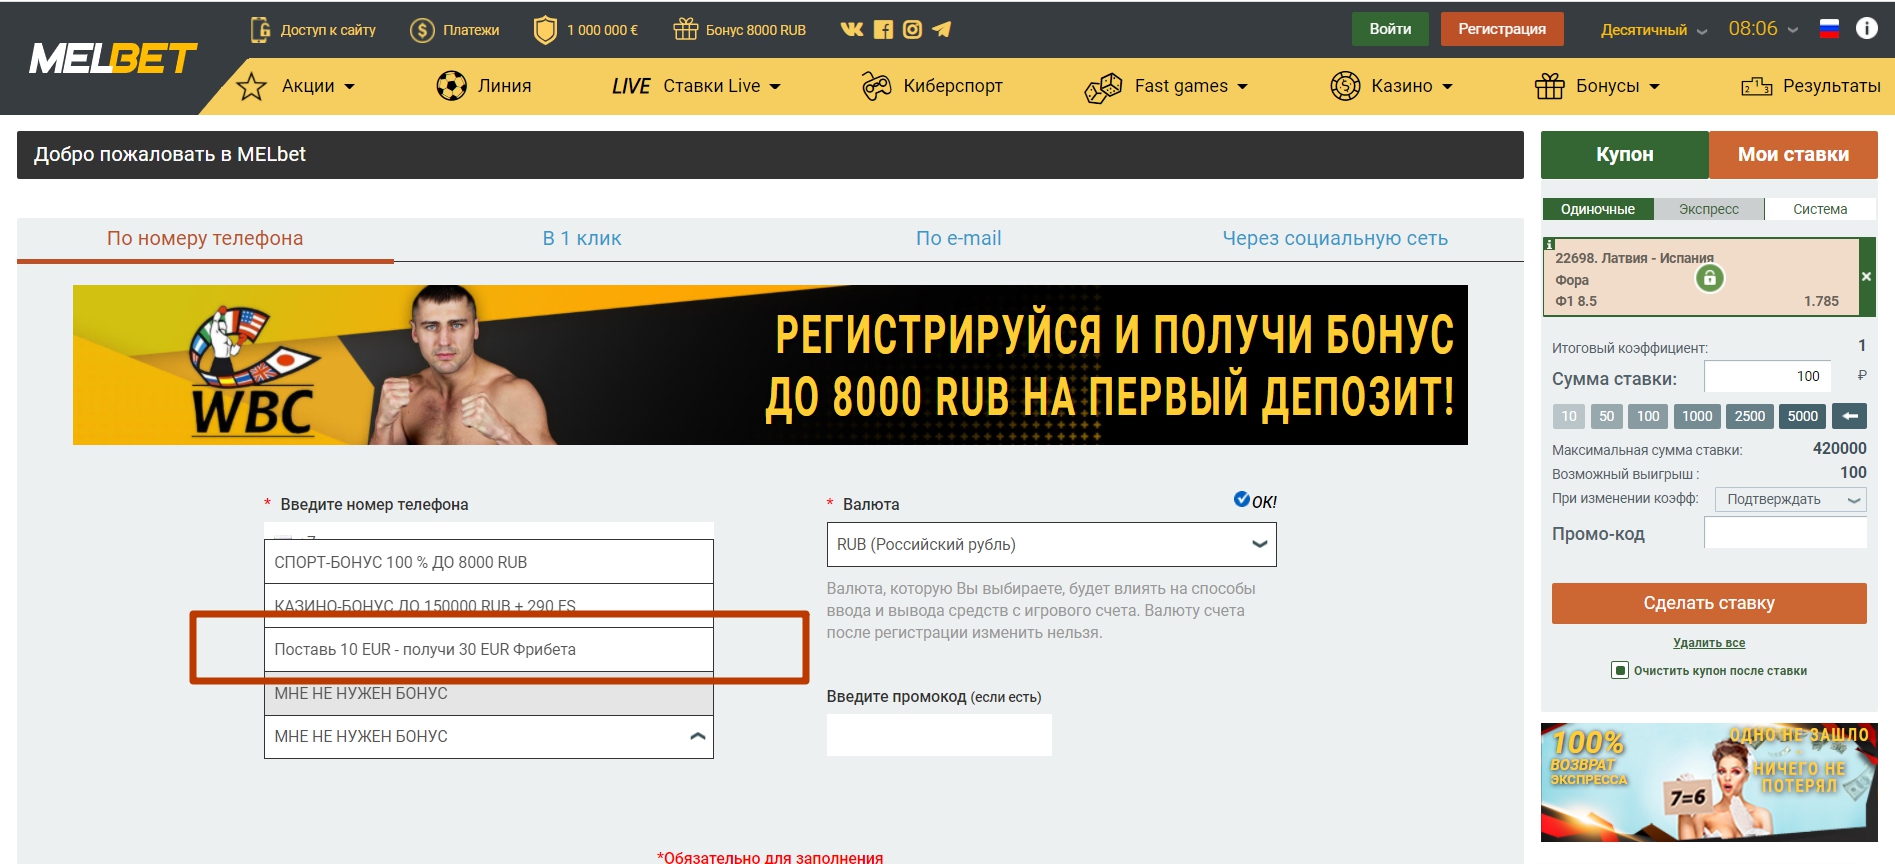The height and width of the screenshot is (864, 1895).
Task: Open the Facebook social icon
Action: [x=883, y=29]
